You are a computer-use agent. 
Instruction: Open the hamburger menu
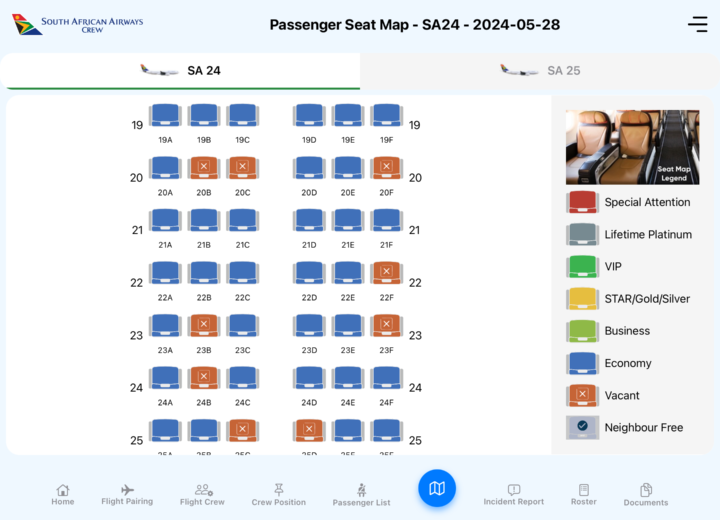coord(697,25)
